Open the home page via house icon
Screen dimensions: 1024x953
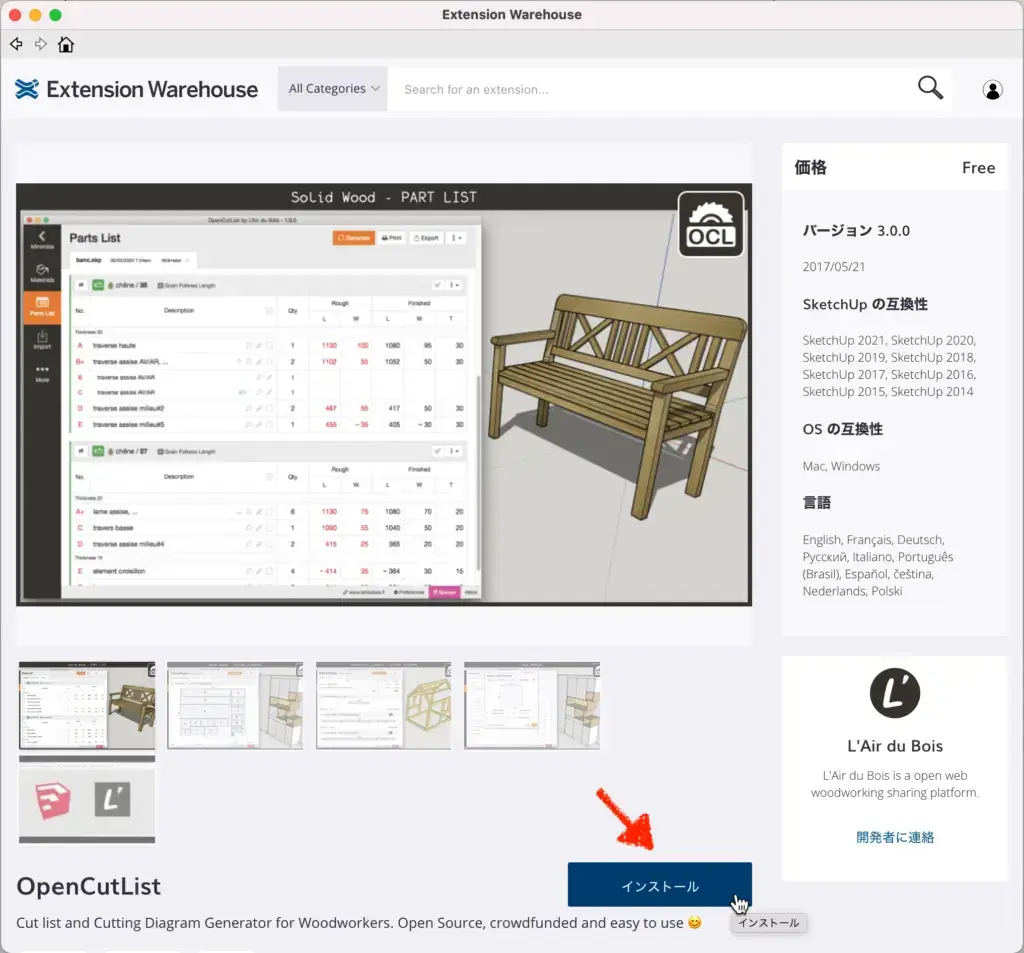tap(66, 44)
